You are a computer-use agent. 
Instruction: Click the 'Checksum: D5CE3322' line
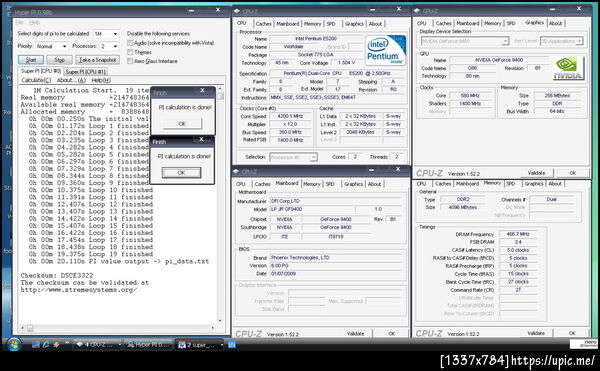57,275
